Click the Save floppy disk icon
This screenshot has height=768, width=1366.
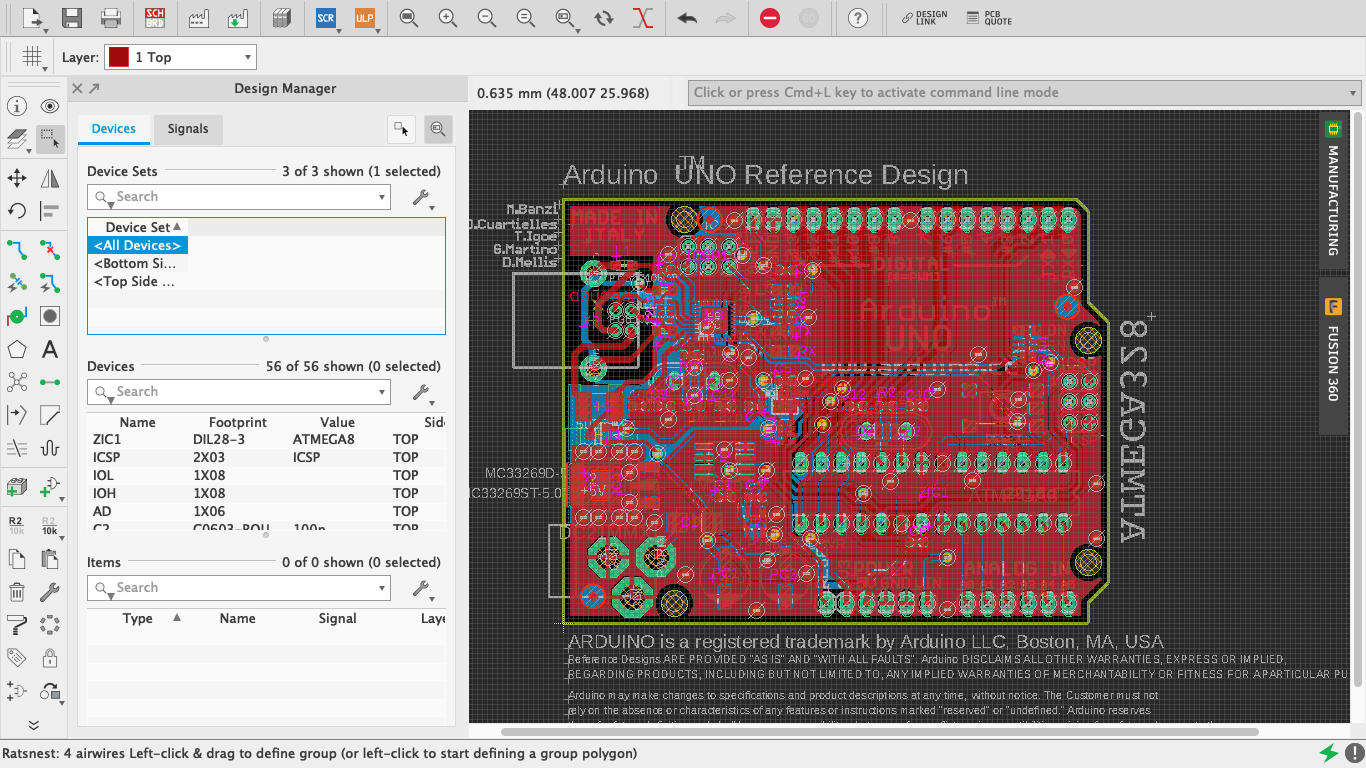coord(72,18)
